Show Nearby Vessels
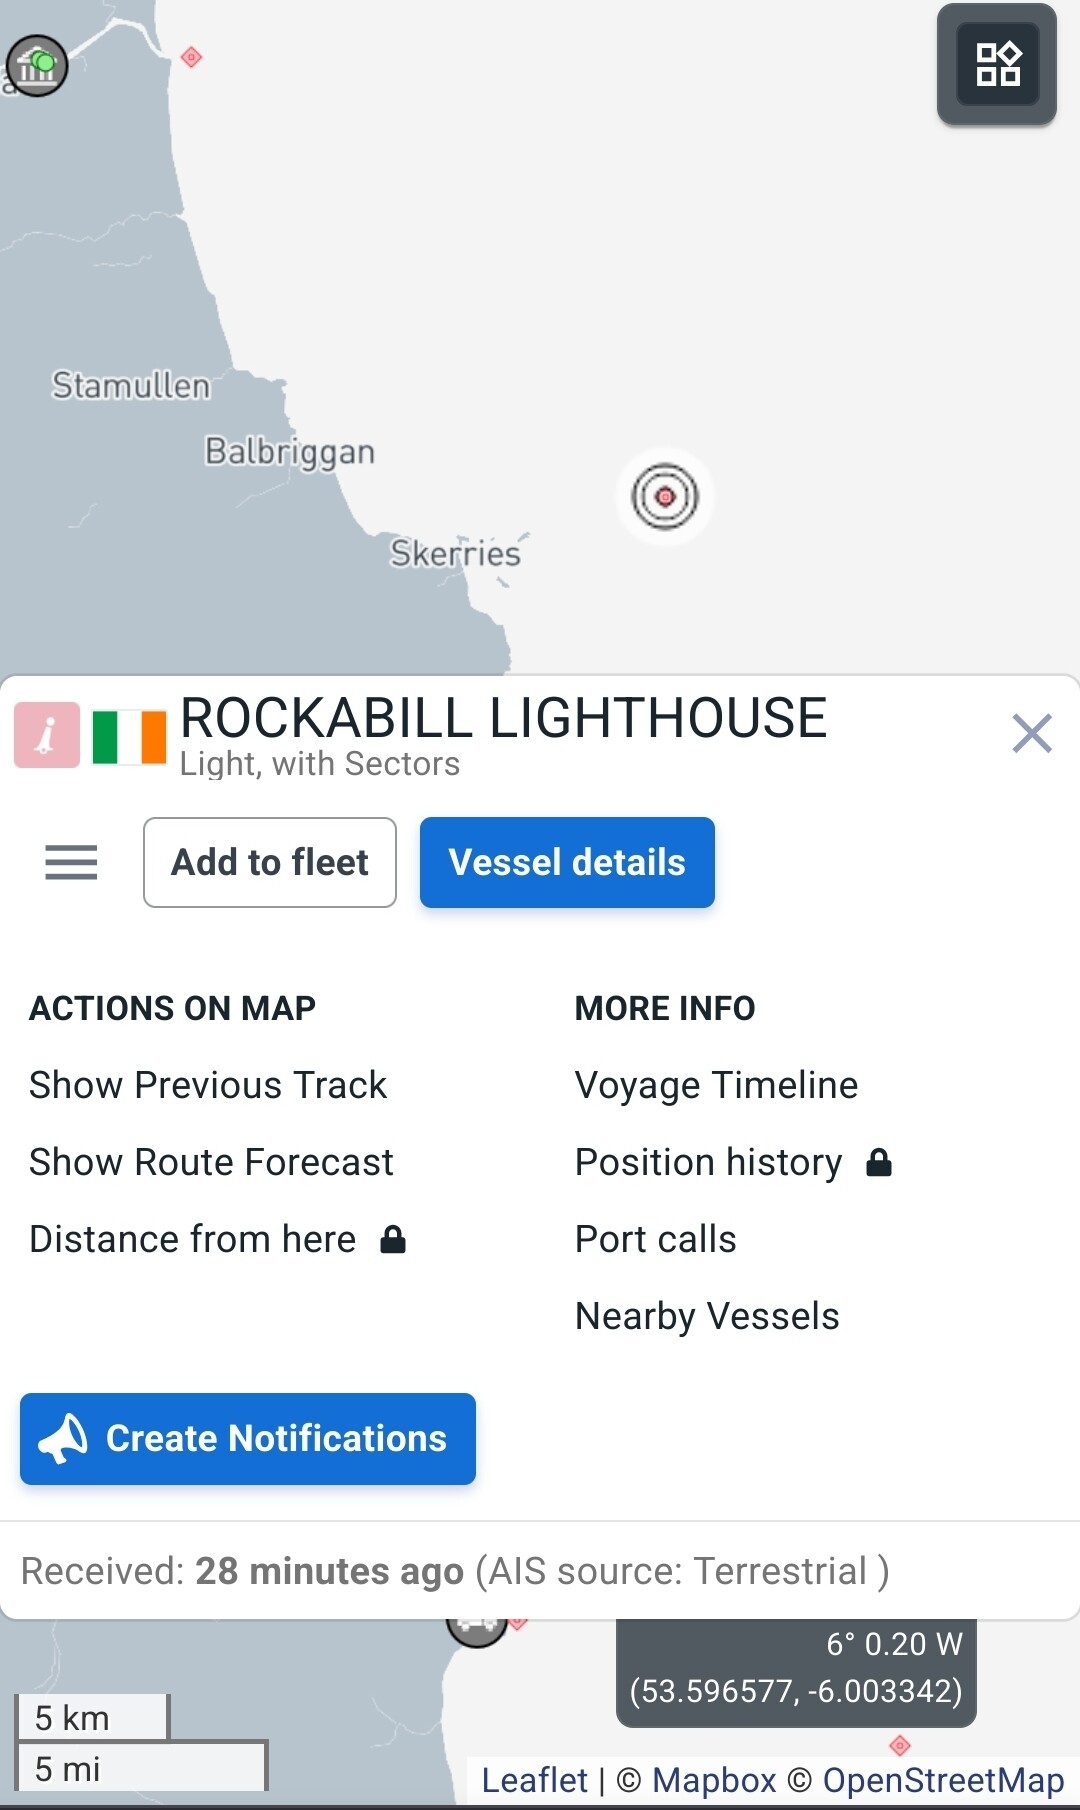This screenshot has height=1810, width=1080. tap(707, 1316)
